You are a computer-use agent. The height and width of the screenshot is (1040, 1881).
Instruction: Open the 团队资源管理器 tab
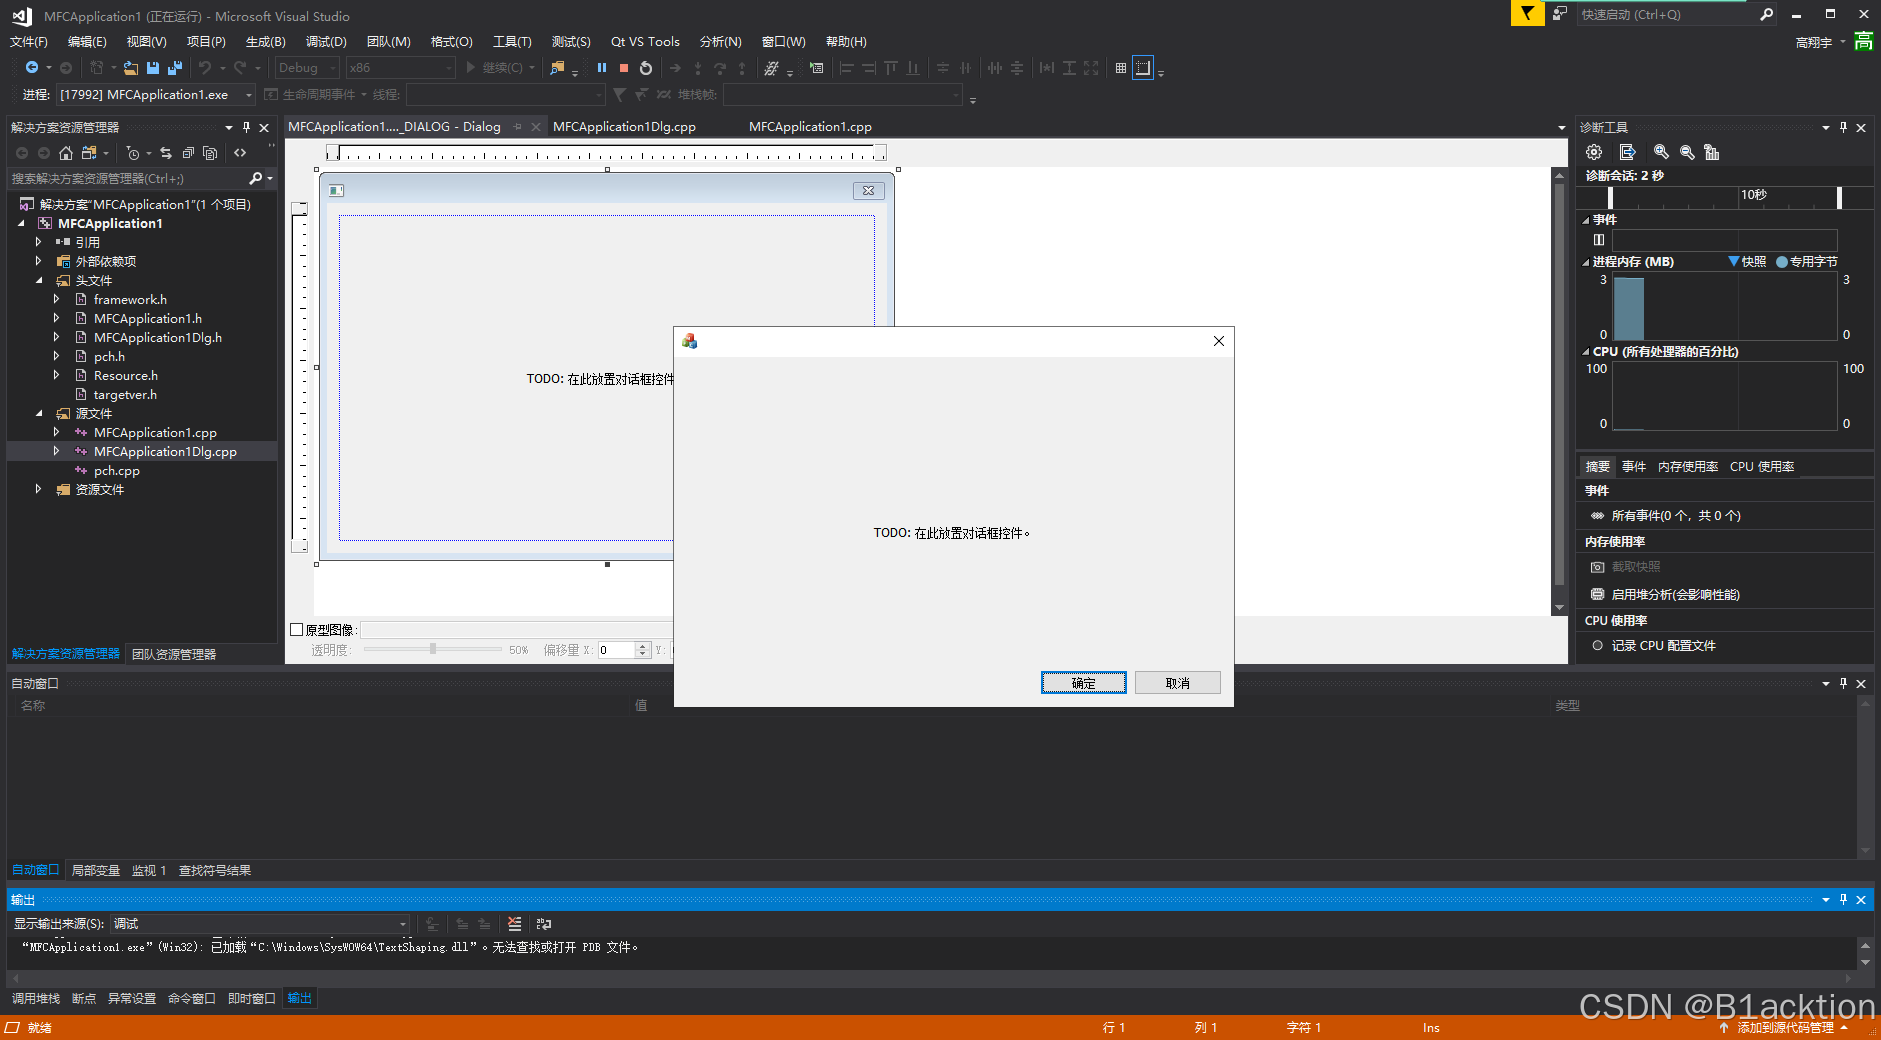pyautogui.click(x=174, y=654)
